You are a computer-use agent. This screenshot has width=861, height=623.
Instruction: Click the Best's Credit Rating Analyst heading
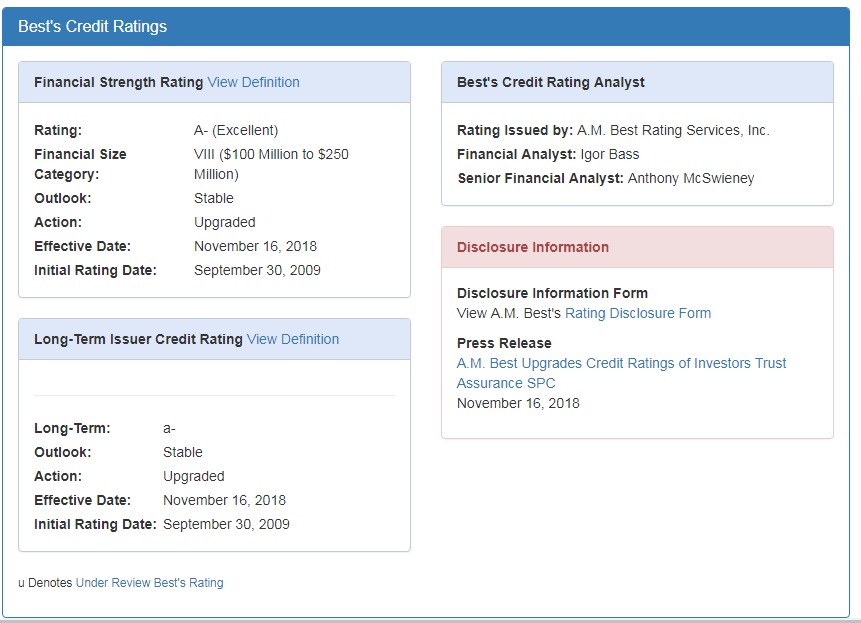(551, 82)
